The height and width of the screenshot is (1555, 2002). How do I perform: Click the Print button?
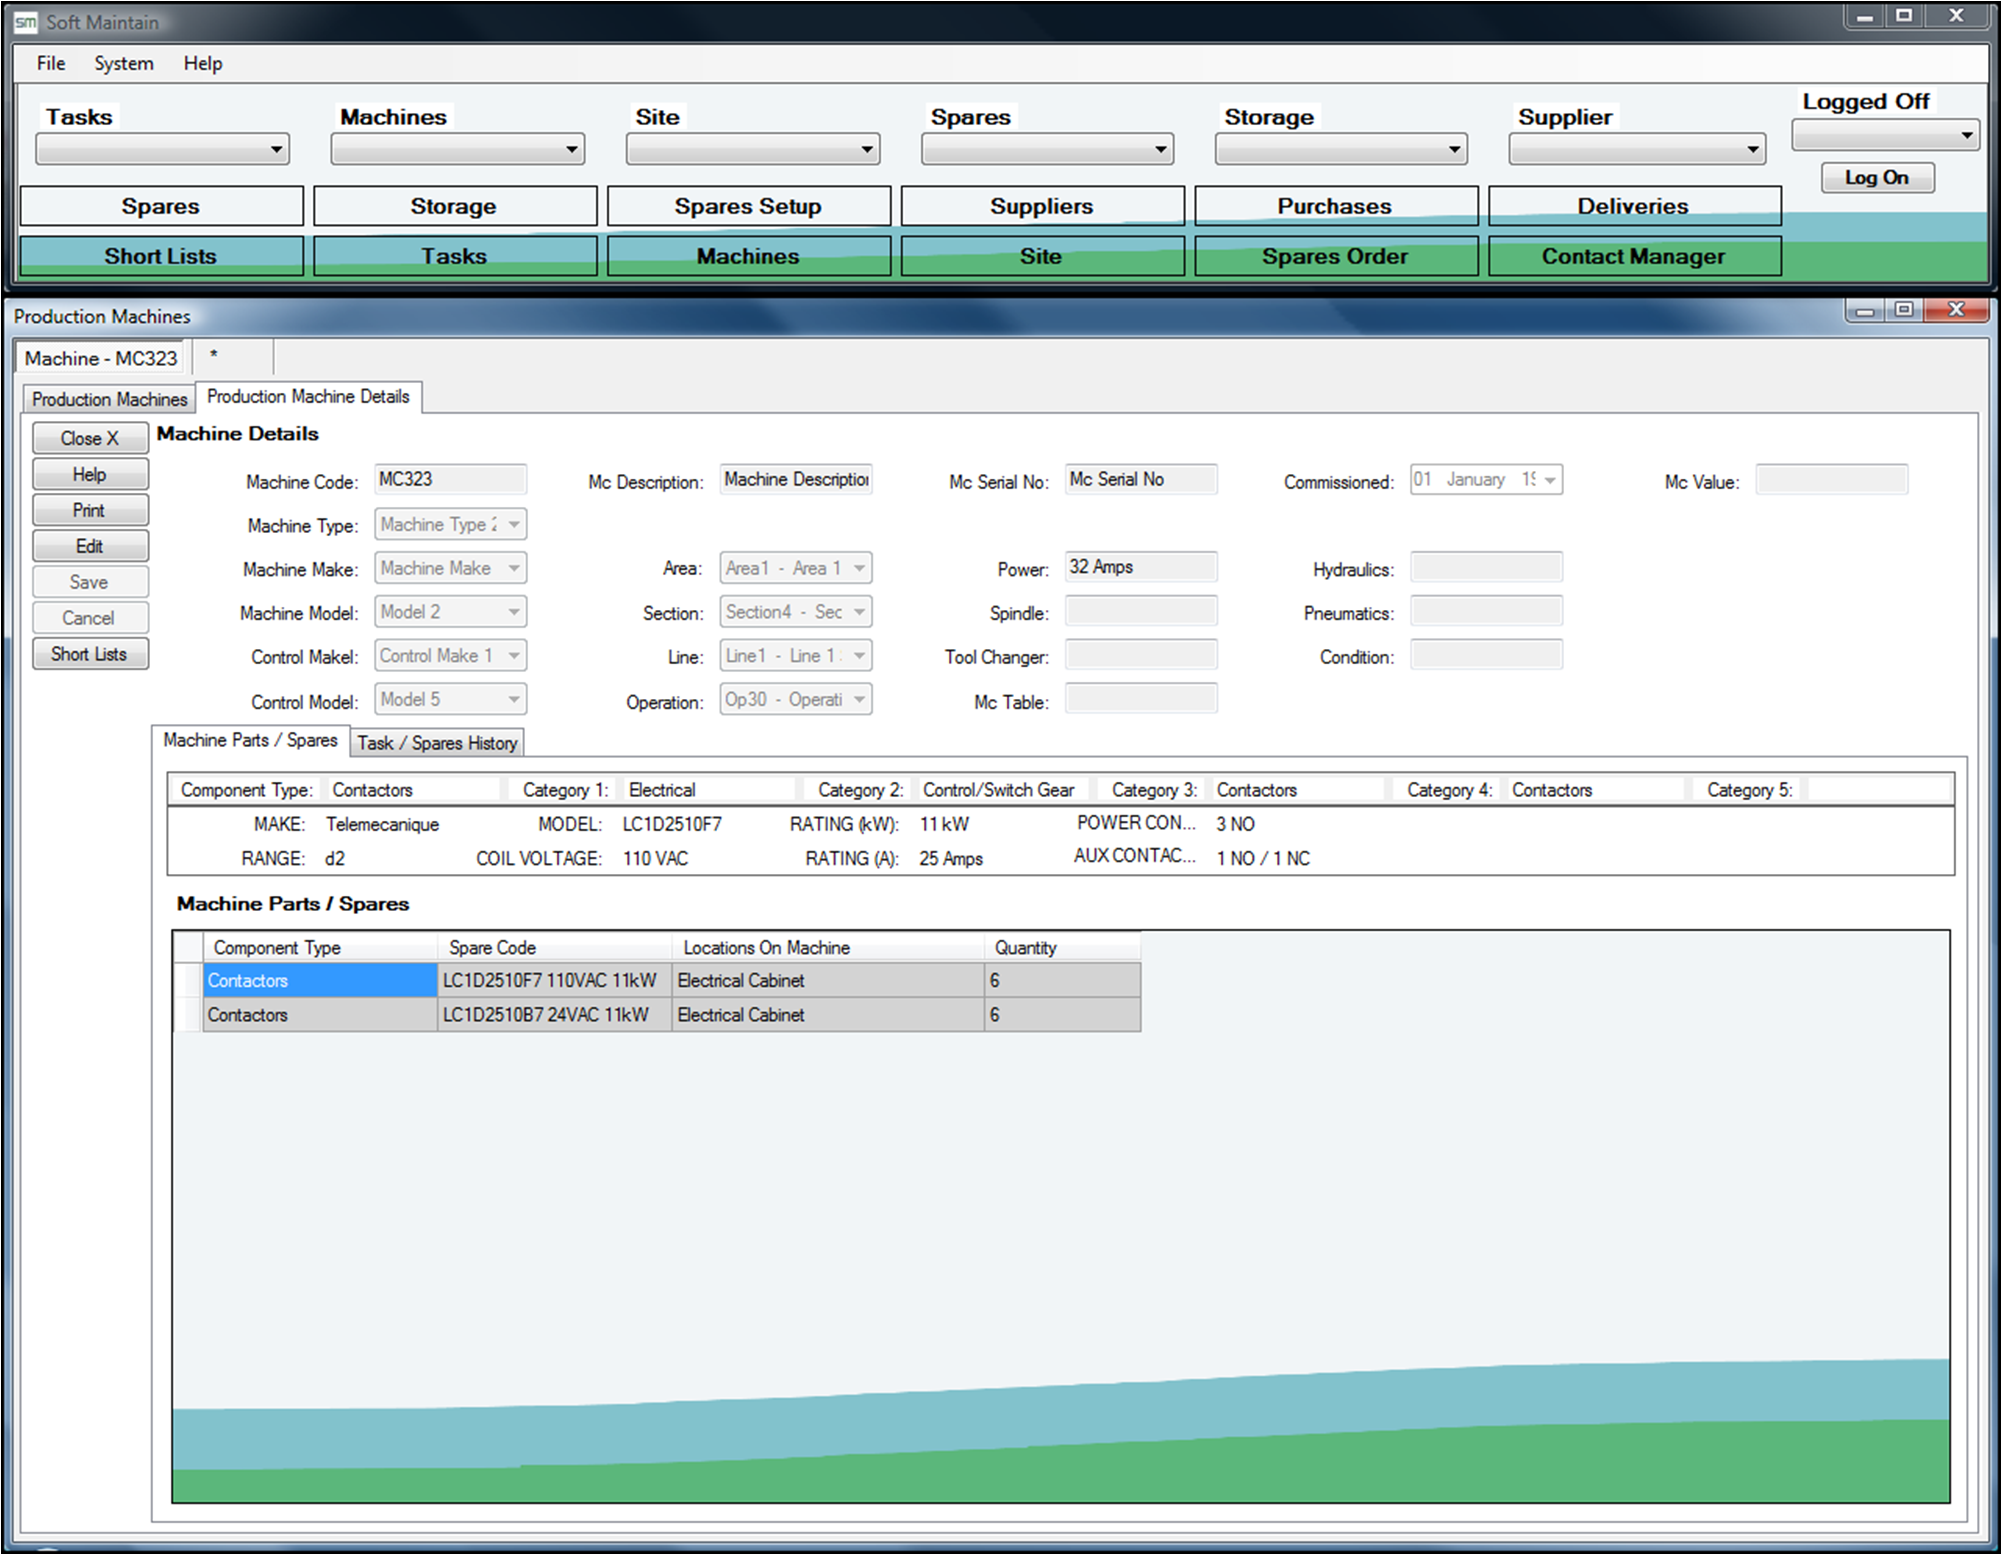point(90,510)
